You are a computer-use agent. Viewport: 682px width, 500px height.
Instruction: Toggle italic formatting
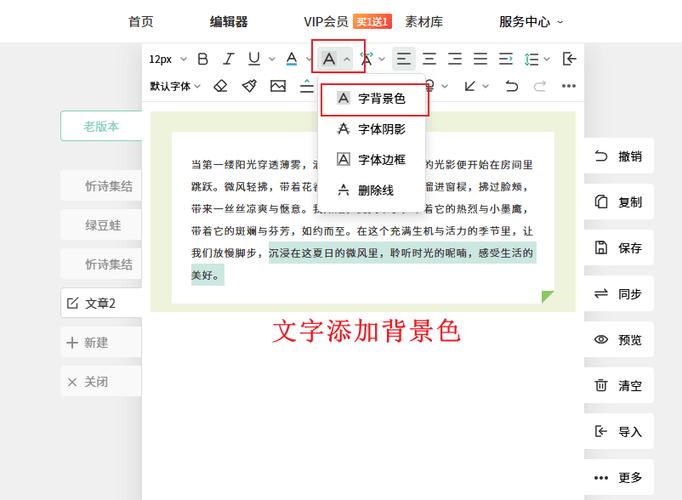coord(228,59)
